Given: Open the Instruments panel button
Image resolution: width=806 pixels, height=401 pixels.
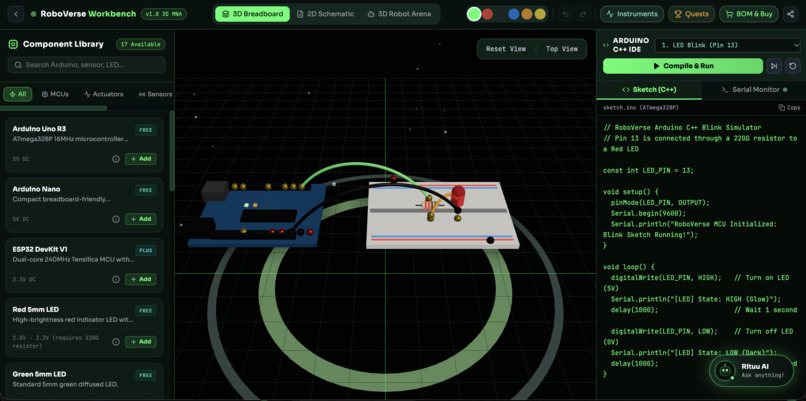Looking at the screenshot, I should click(x=632, y=14).
